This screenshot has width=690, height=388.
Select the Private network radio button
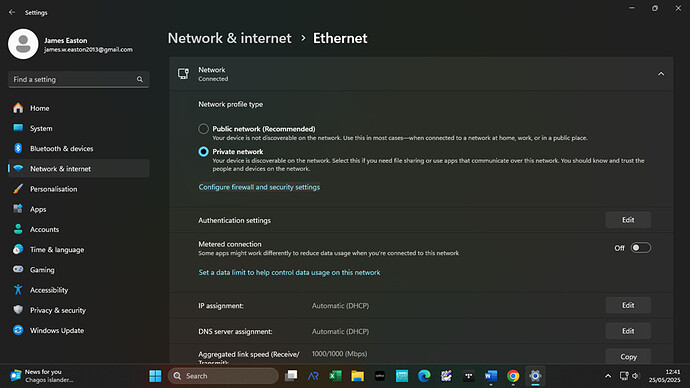(x=203, y=151)
